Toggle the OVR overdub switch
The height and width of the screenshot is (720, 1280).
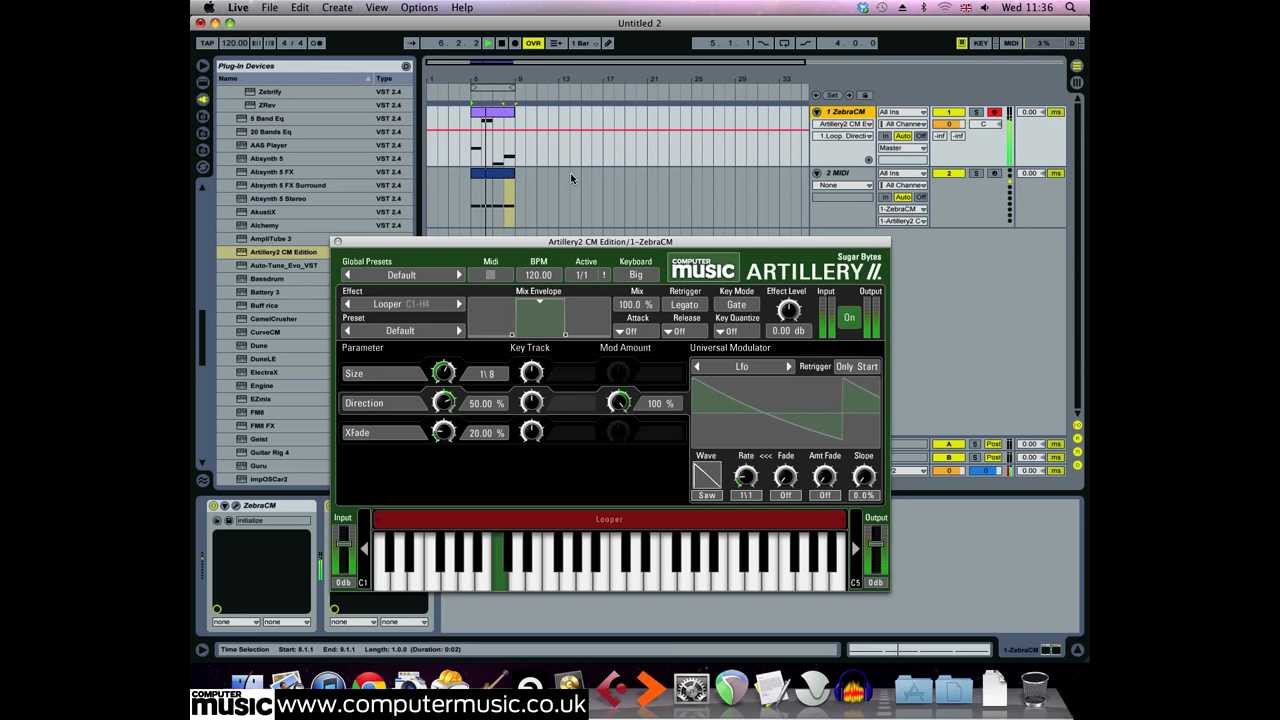pyautogui.click(x=533, y=43)
